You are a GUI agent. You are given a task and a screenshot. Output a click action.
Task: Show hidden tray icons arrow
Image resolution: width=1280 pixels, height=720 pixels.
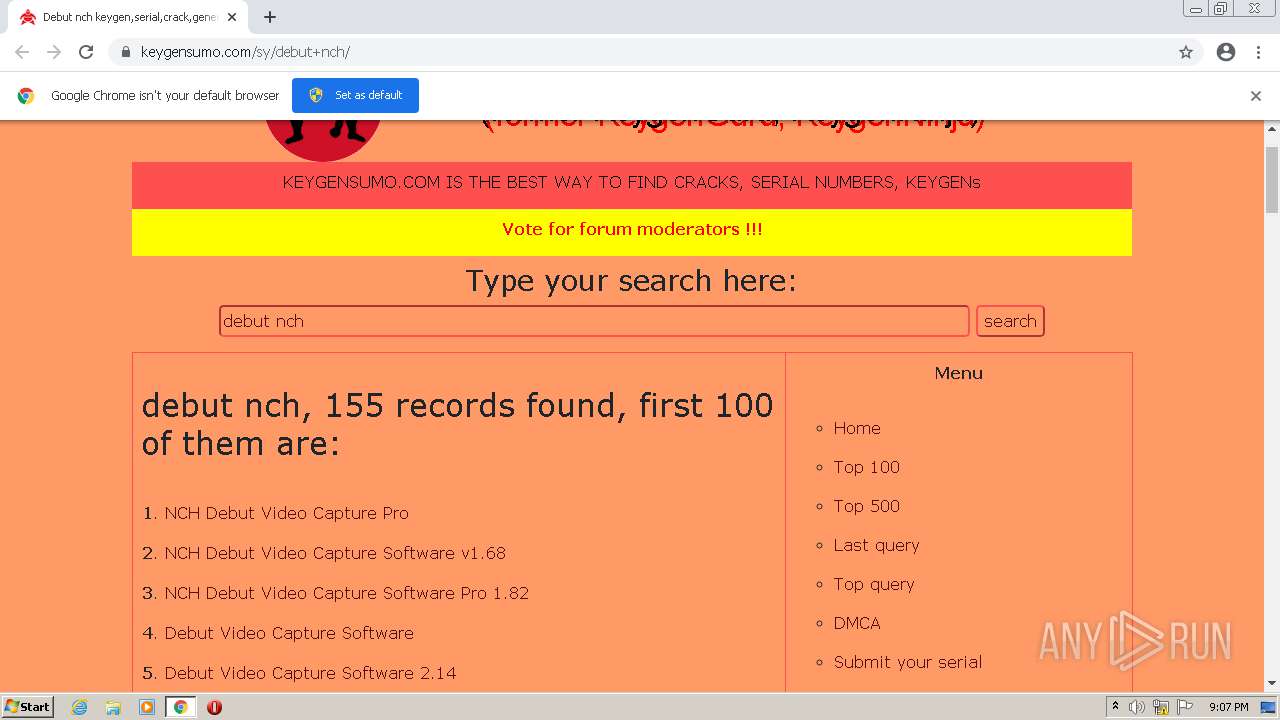click(1115, 707)
